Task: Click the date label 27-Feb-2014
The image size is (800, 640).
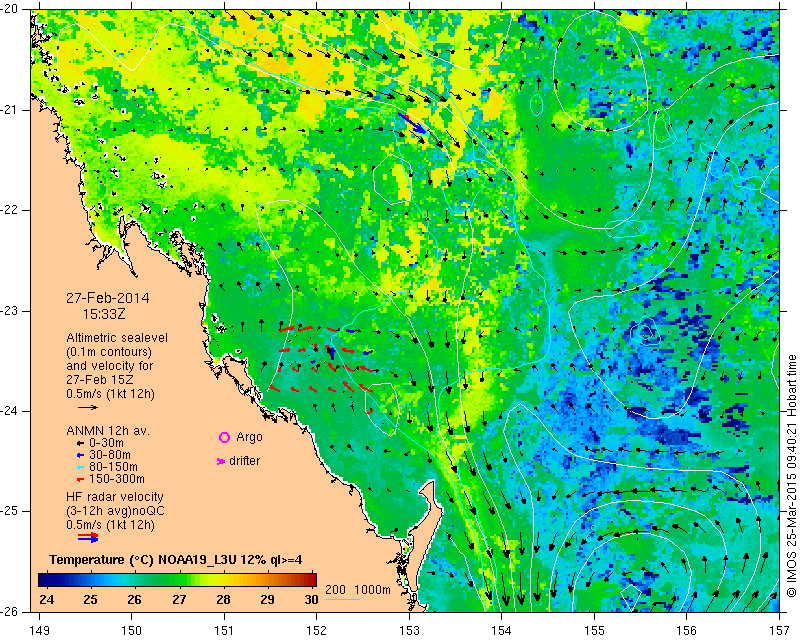Action: pos(108,298)
